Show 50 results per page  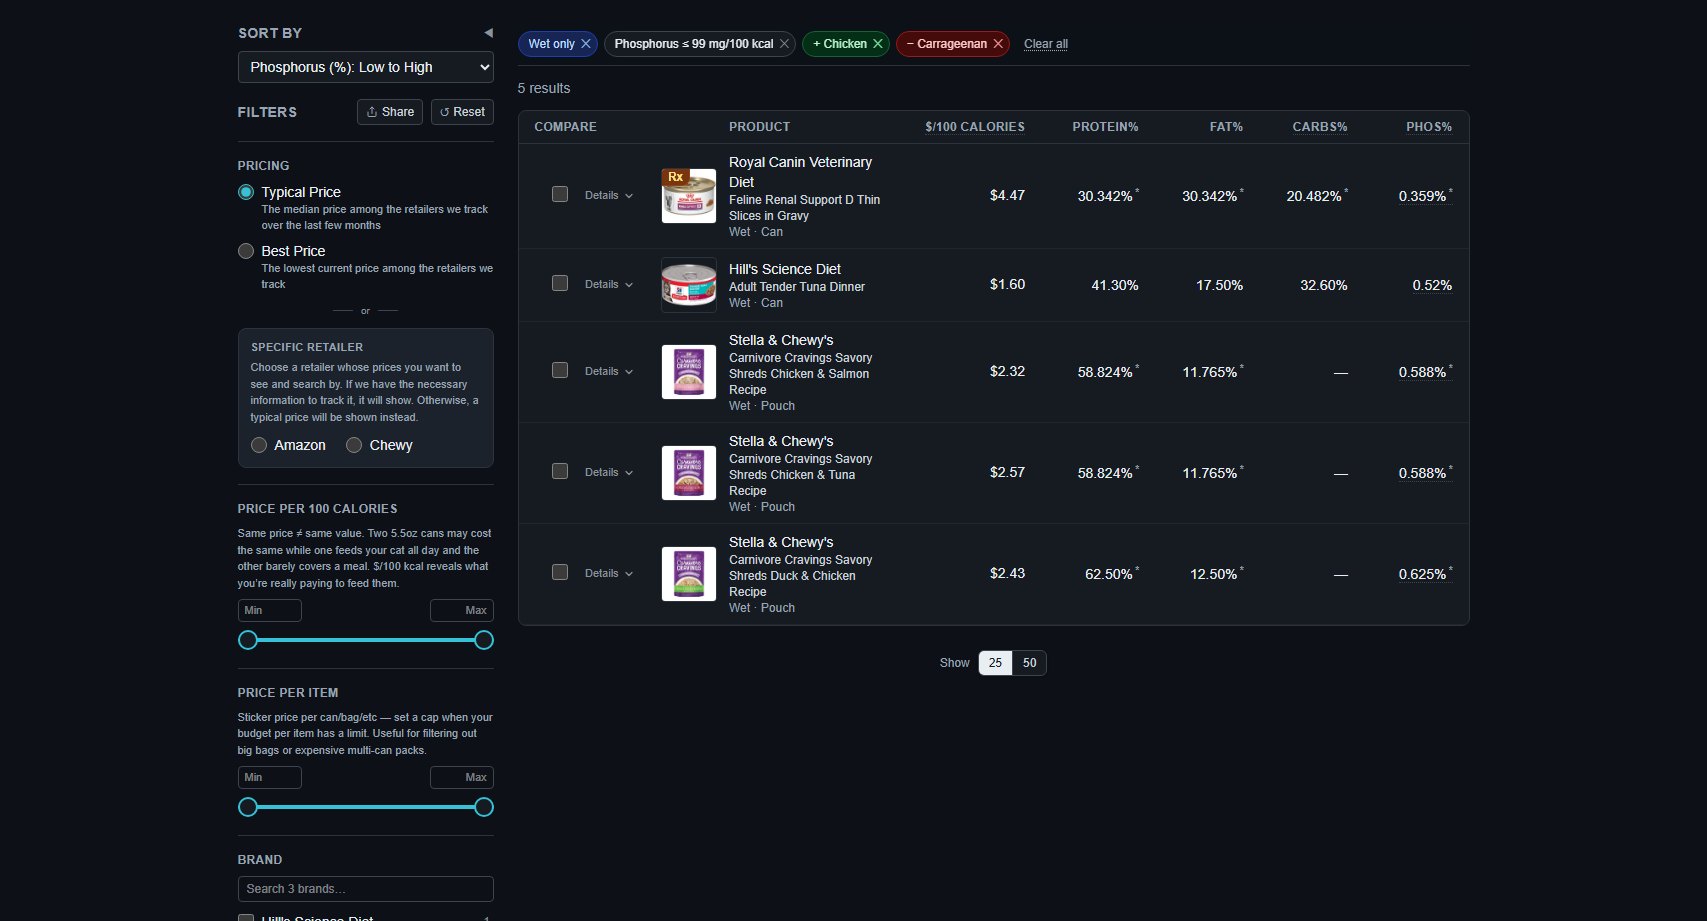(x=1030, y=663)
